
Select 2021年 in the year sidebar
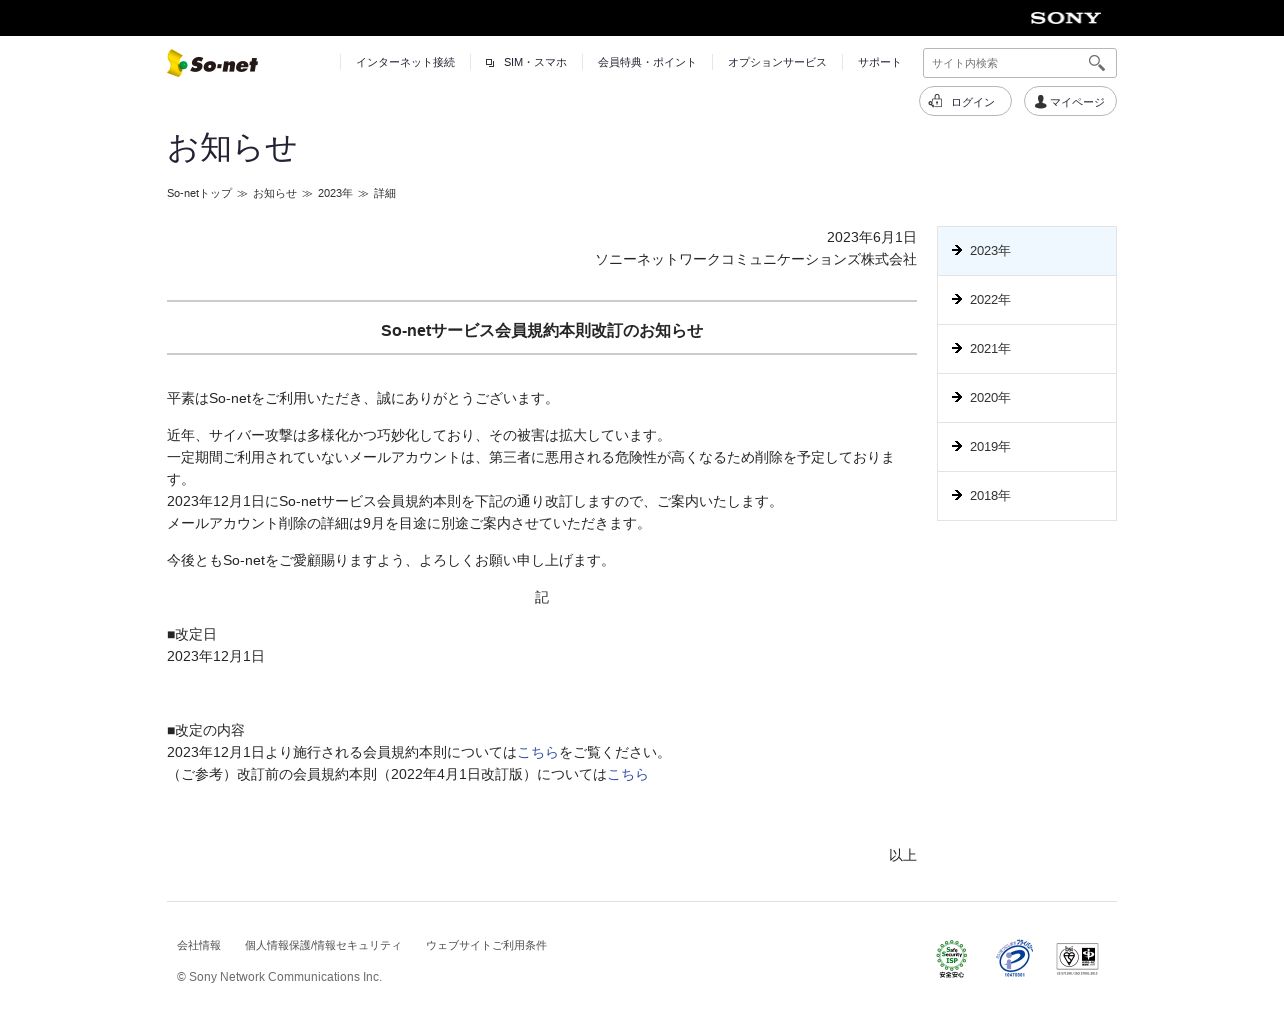click(1027, 349)
